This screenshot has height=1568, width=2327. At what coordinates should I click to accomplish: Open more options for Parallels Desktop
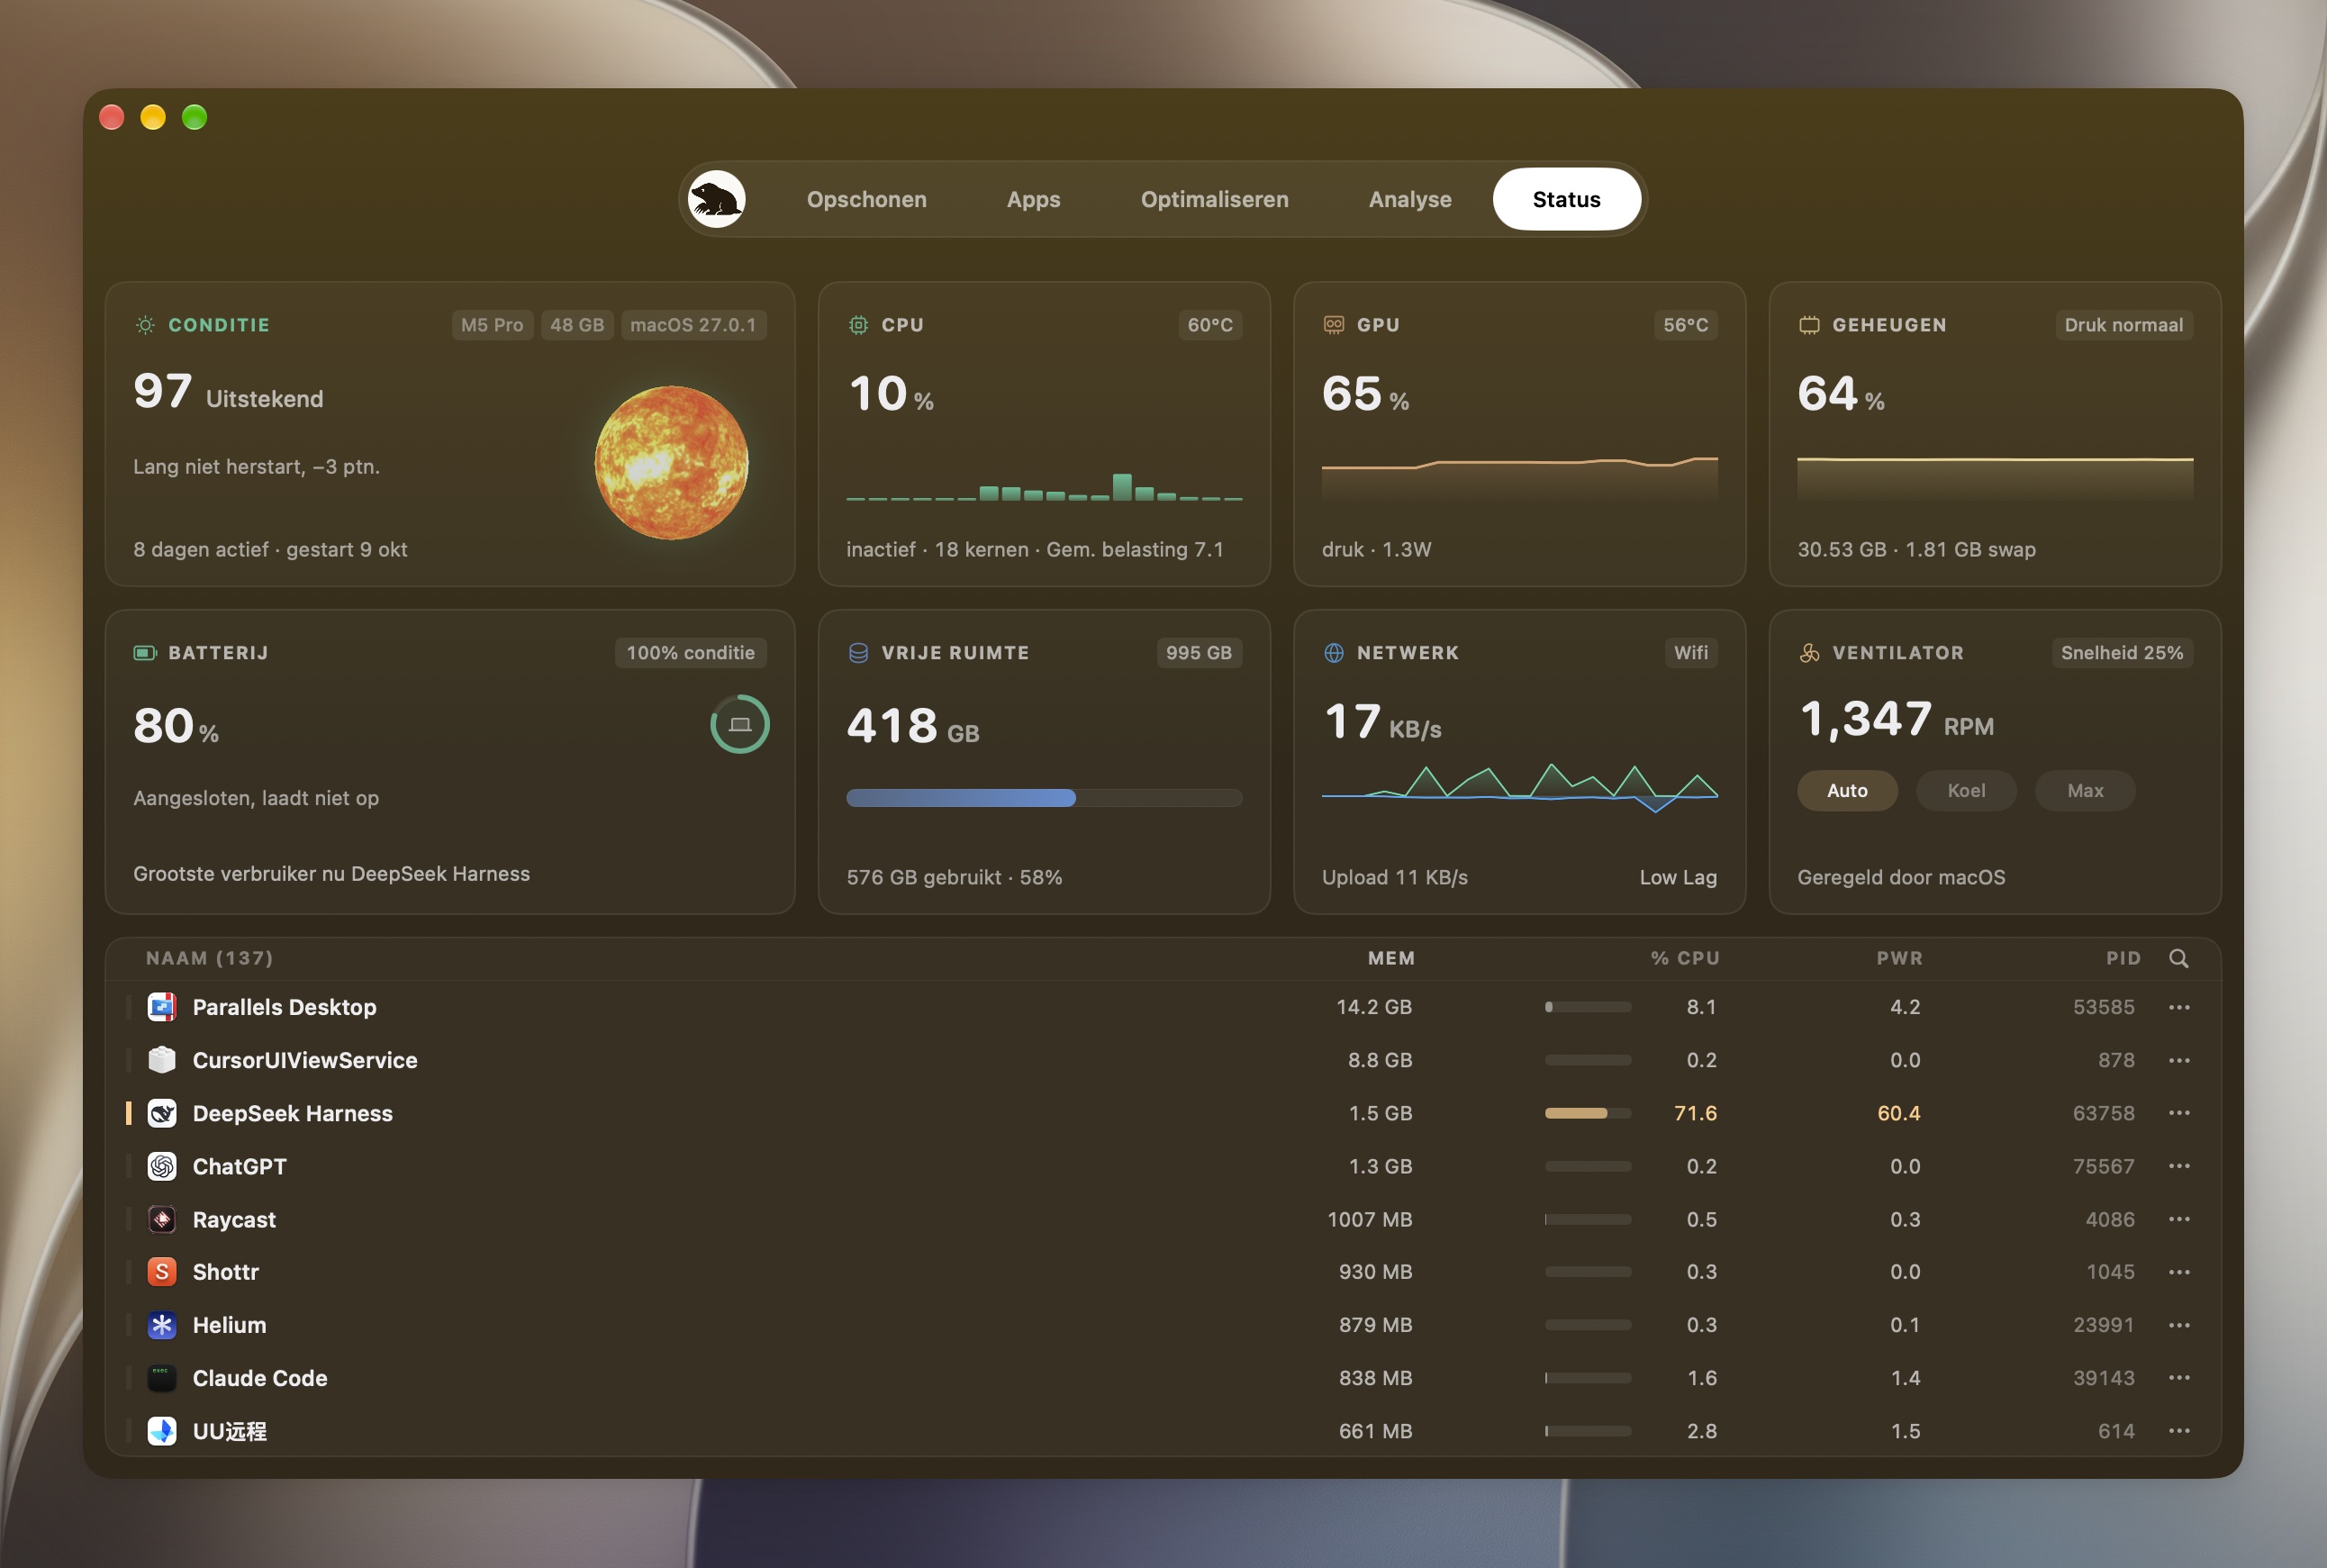coord(2179,1007)
